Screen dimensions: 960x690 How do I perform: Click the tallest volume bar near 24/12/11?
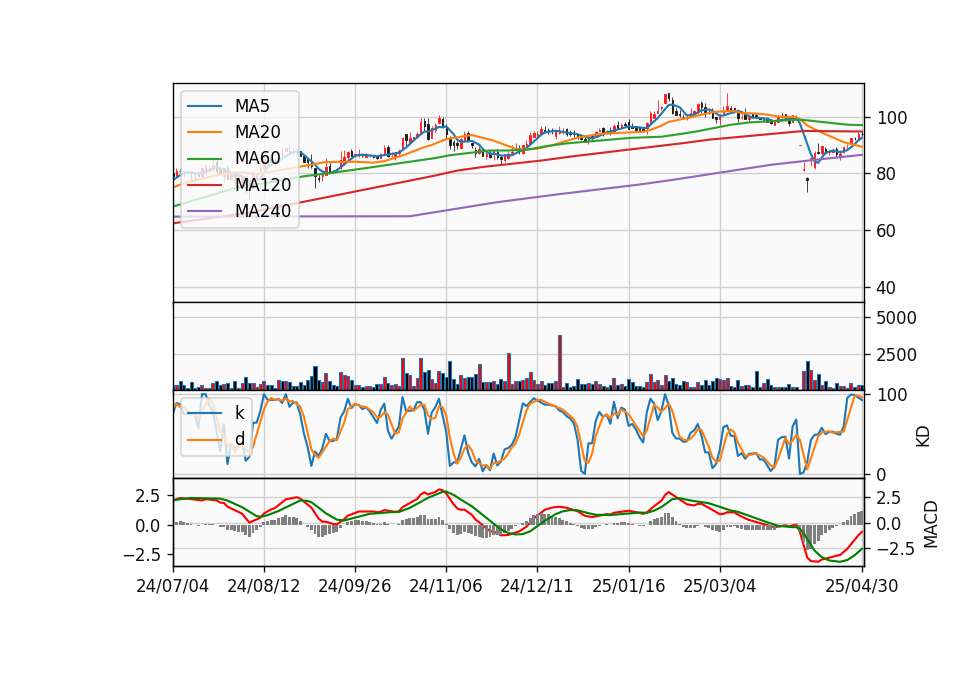[x=560, y=362]
